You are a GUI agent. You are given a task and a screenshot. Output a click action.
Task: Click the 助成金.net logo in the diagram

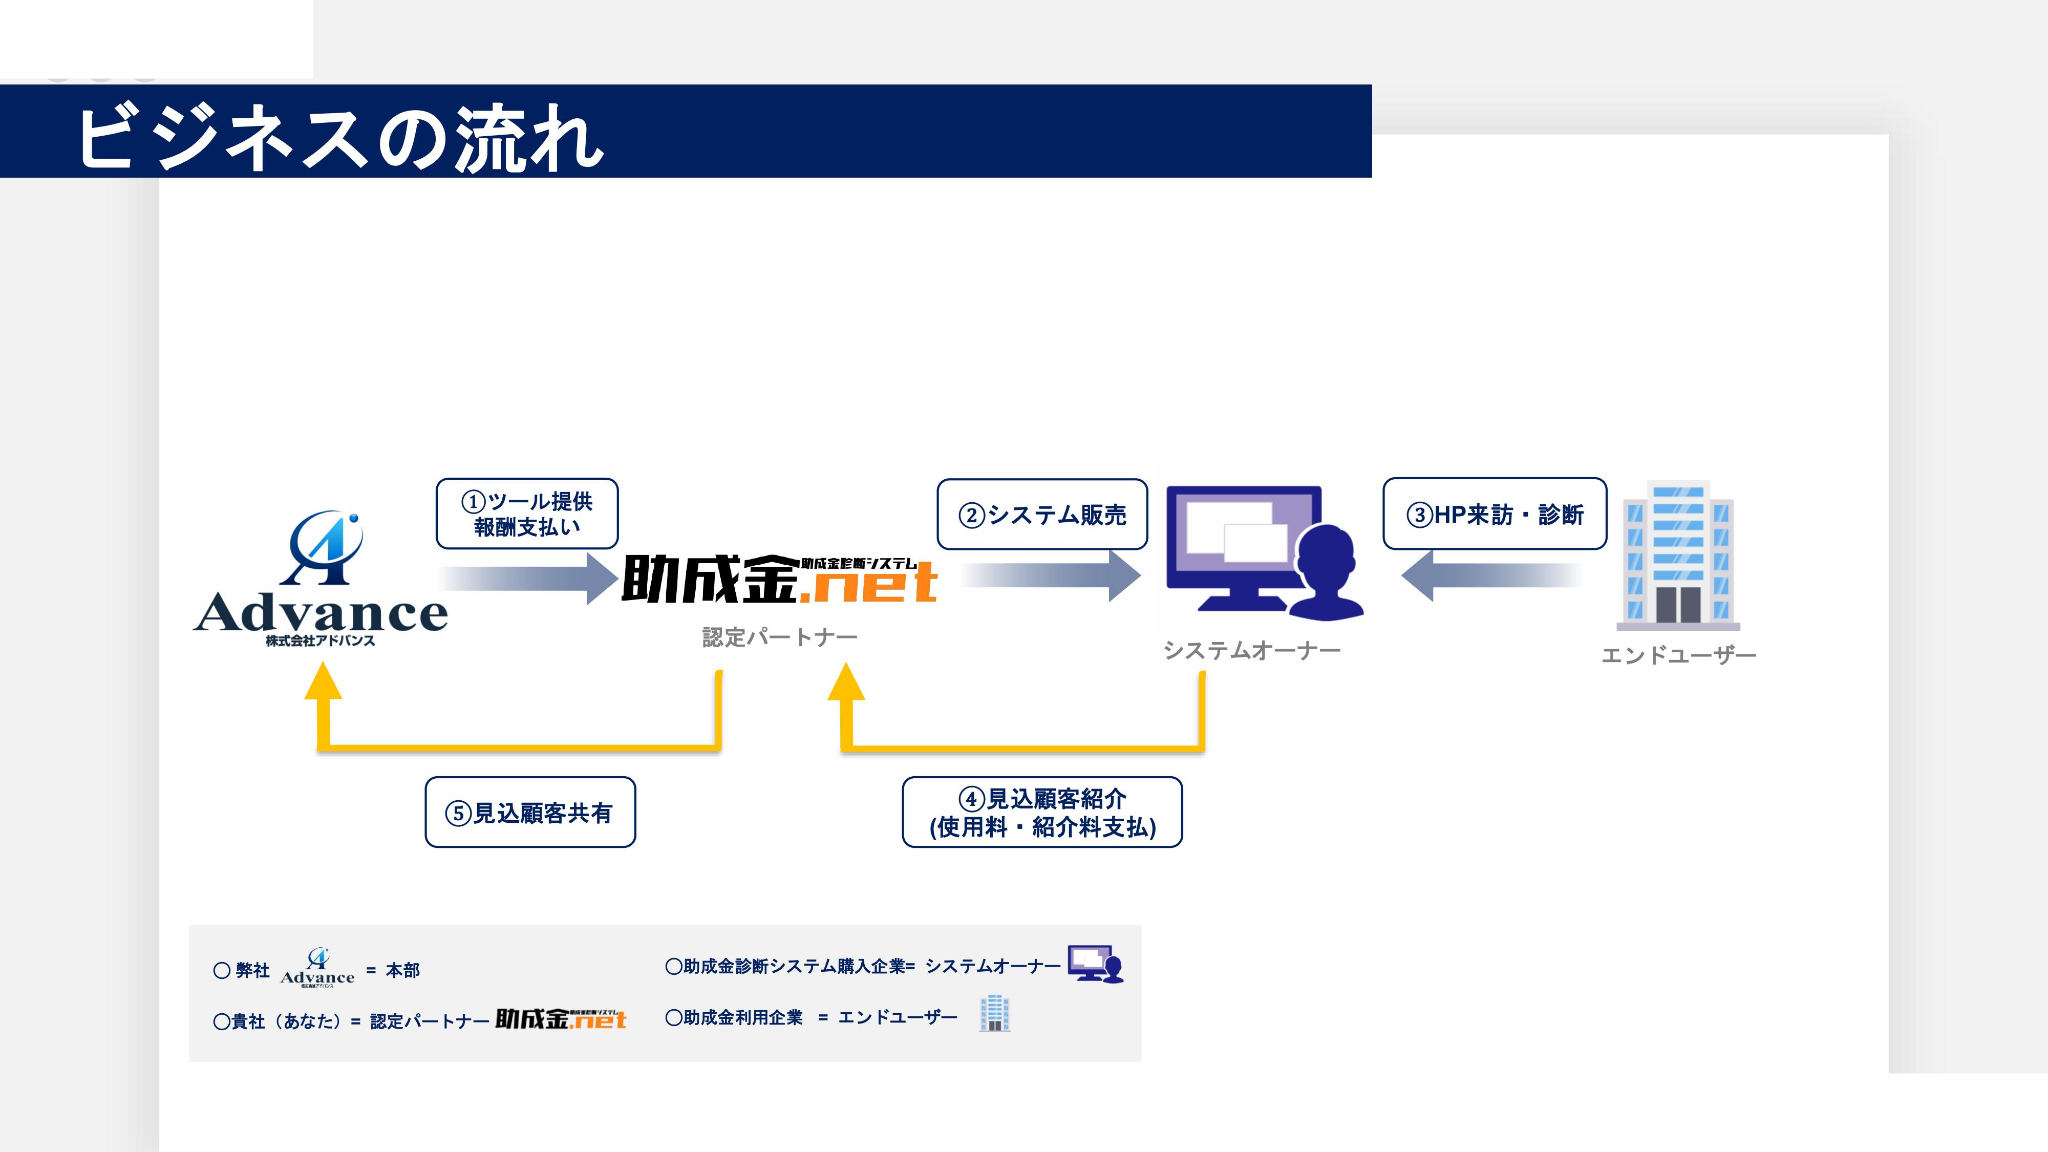point(779,579)
